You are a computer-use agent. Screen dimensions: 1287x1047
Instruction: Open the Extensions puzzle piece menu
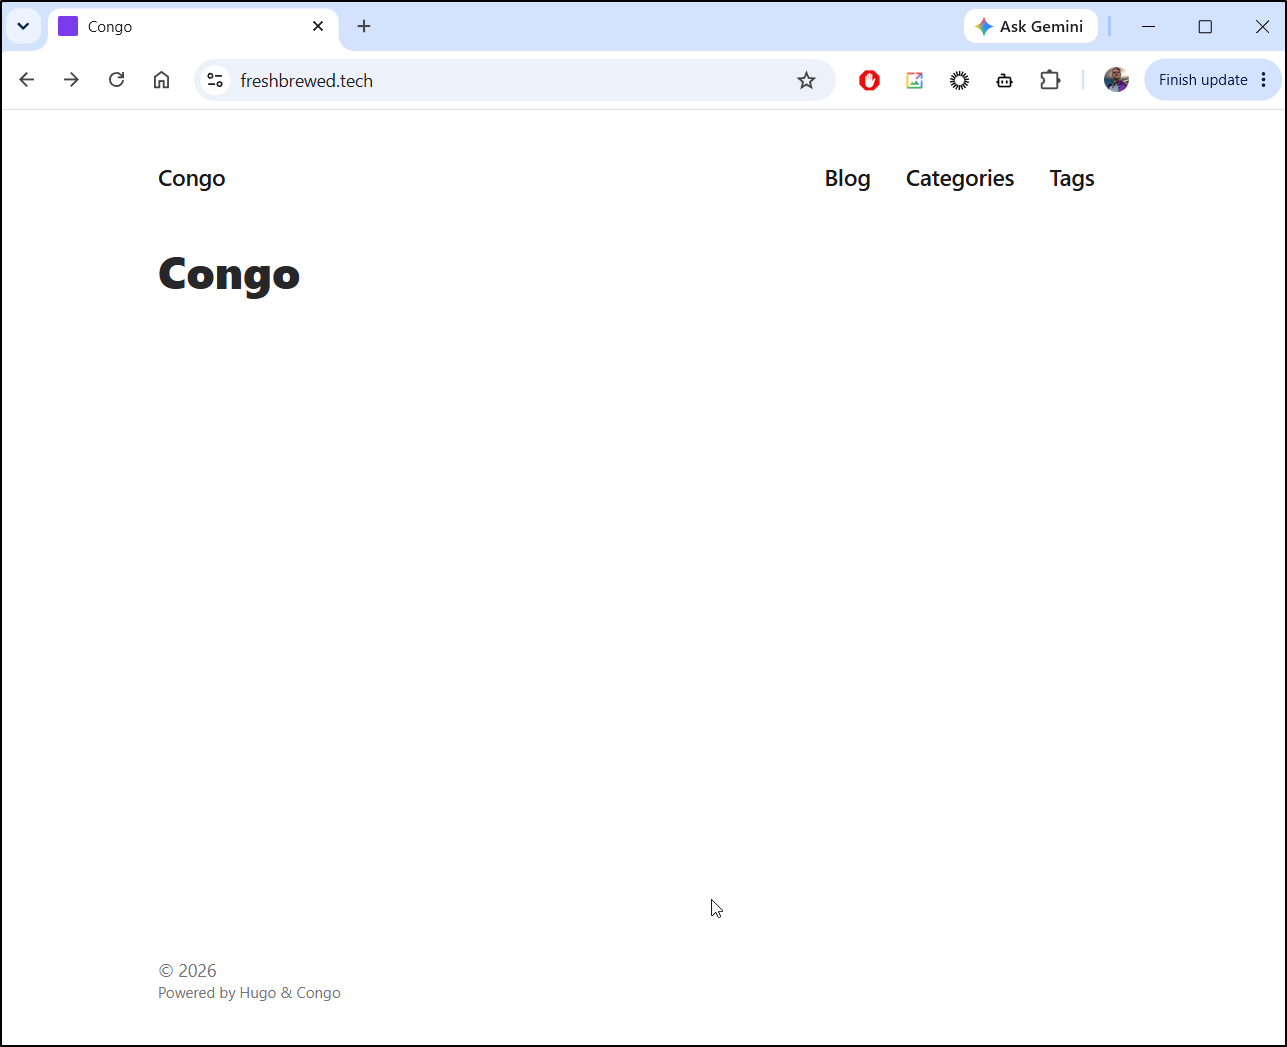pyautogui.click(x=1050, y=80)
